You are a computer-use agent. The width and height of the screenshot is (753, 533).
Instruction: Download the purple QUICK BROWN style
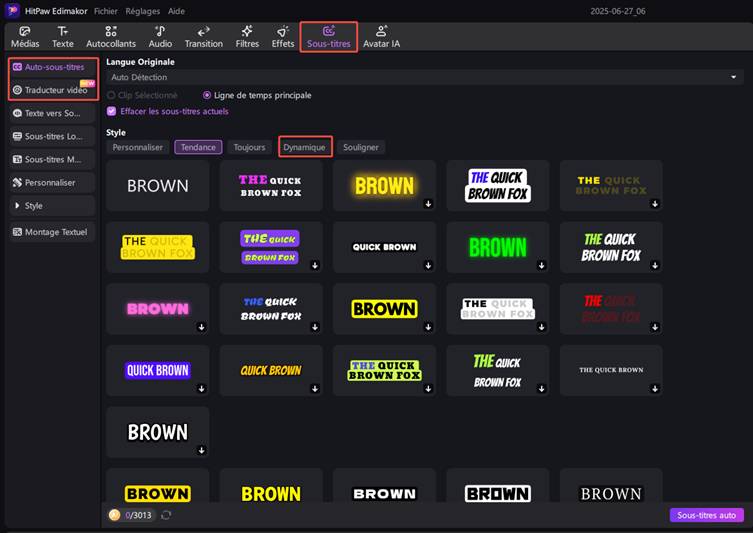[201, 388]
